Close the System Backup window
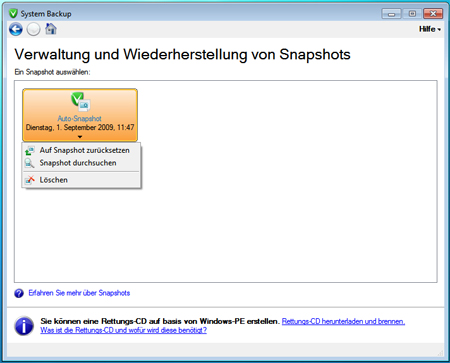 coord(433,14)
